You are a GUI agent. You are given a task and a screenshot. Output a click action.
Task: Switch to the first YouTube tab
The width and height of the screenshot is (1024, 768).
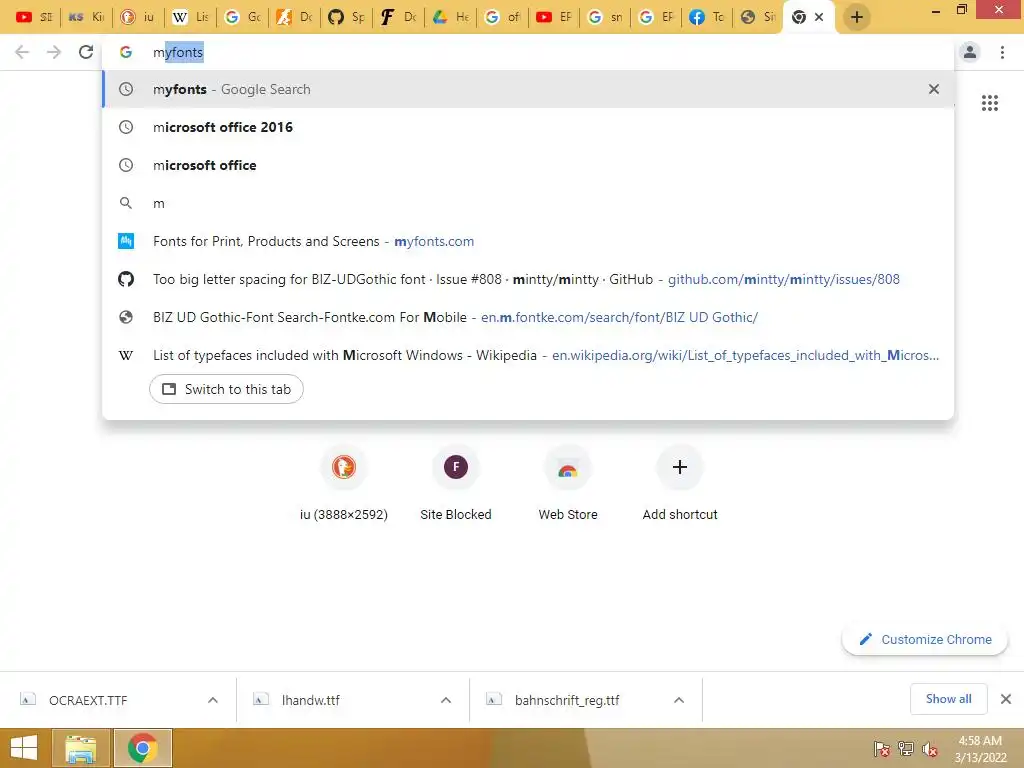(x=33, y=17)
